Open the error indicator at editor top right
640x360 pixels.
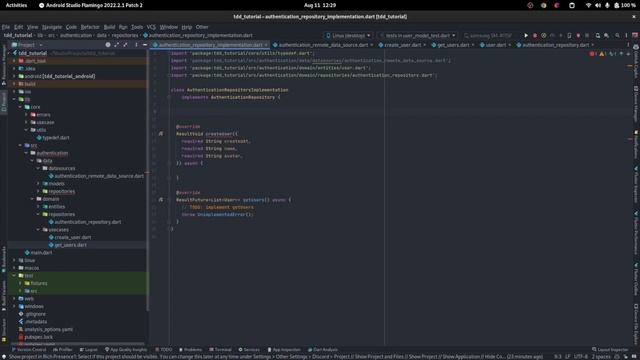pyautogui.click(x=593, y=53)
